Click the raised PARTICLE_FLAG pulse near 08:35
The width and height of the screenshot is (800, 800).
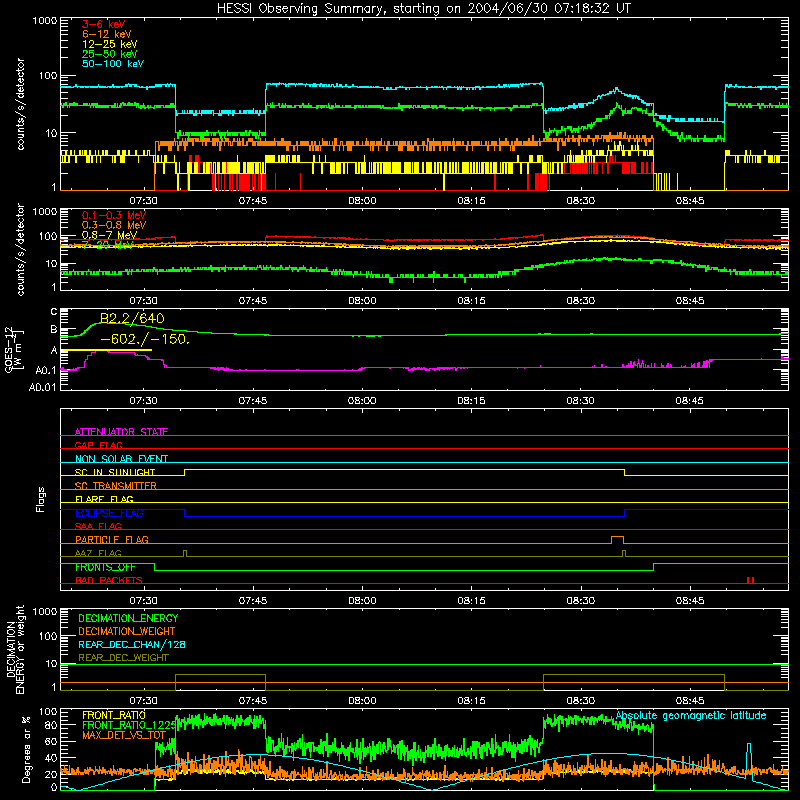pyautogui.click(x=617, y=540)
